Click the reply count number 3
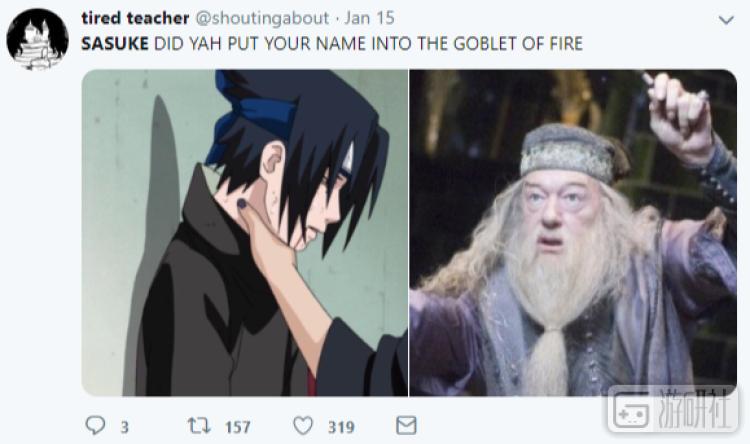The image size is (750, 444). [124, 427]
